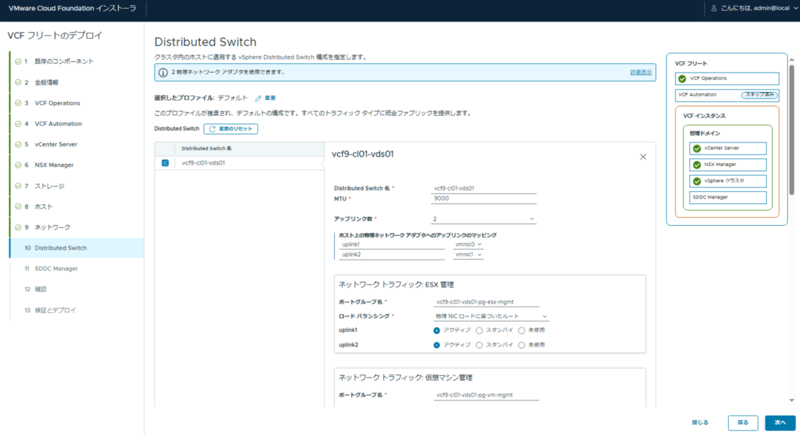Click completed check icon for step 9 network
This screenshot has width=800, height=435.
(x=18, y=227)
